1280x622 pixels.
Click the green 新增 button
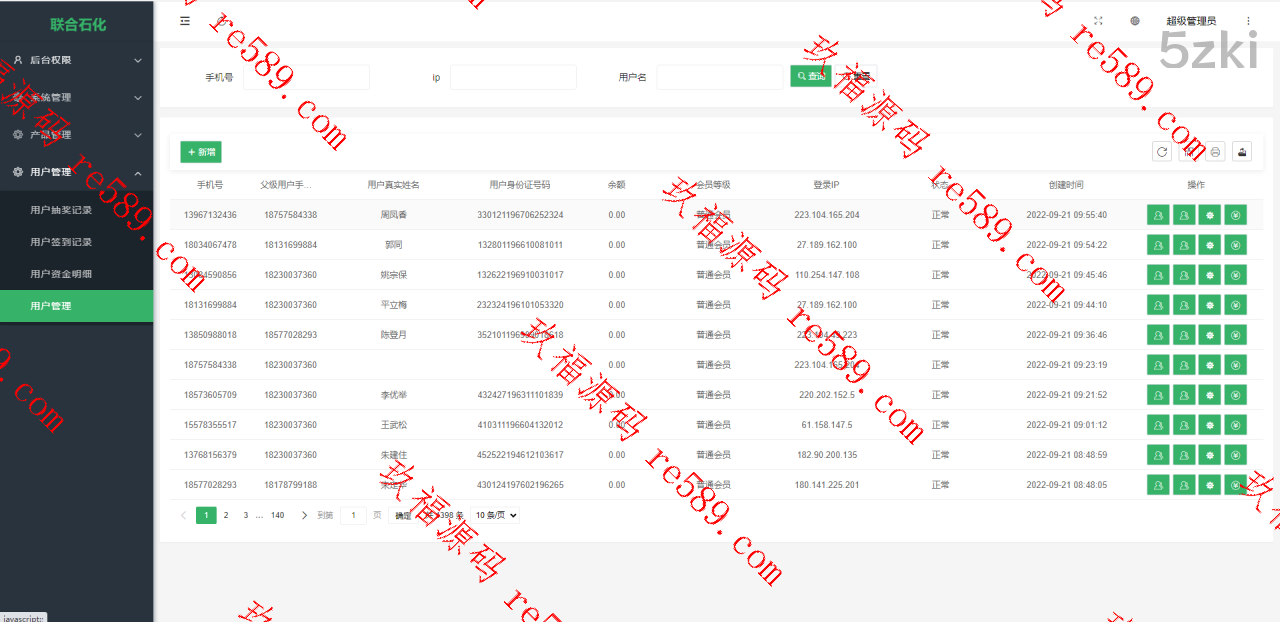pos(201,152)
